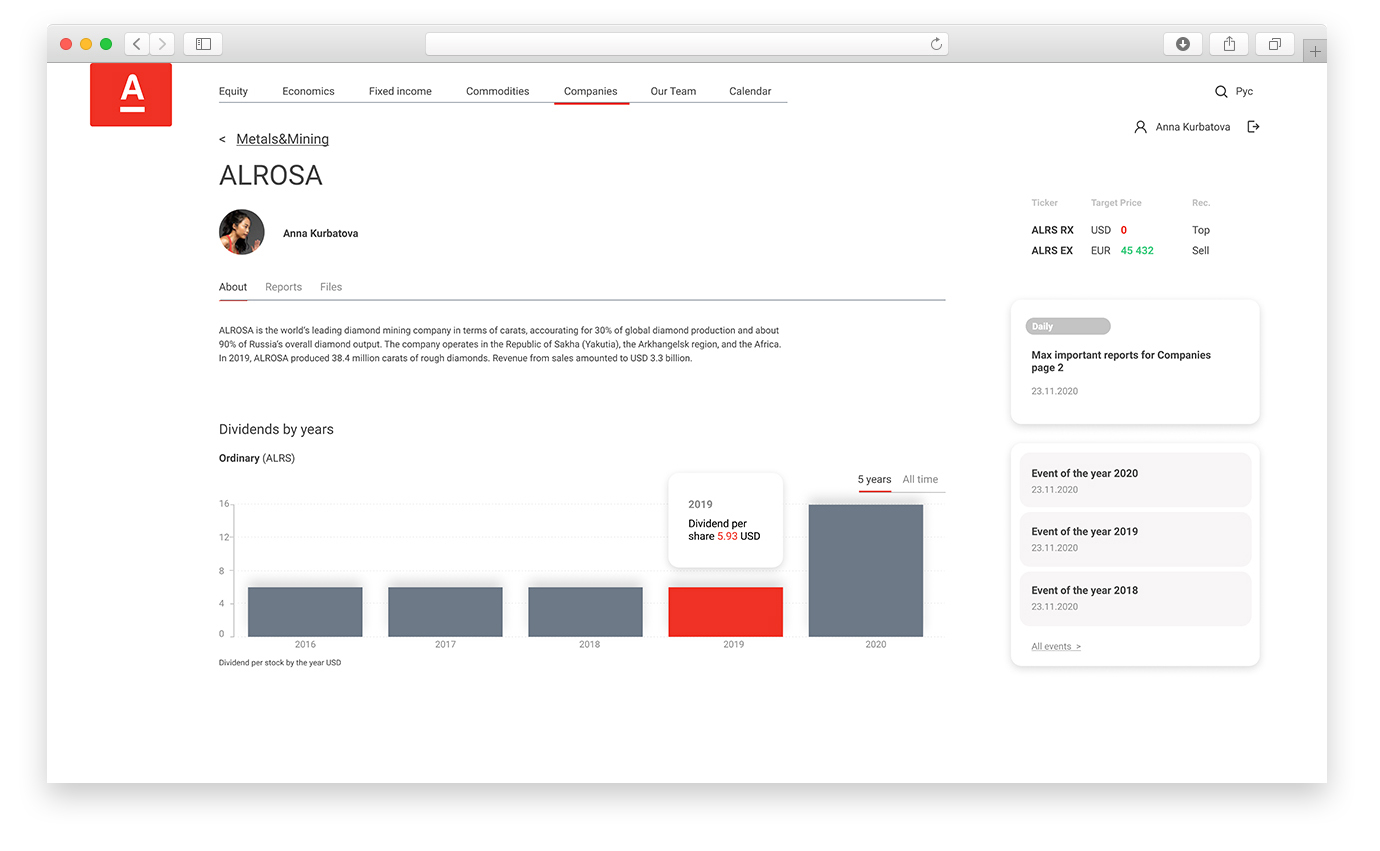Toggle the Safari sidebar button

coord(203,44)
